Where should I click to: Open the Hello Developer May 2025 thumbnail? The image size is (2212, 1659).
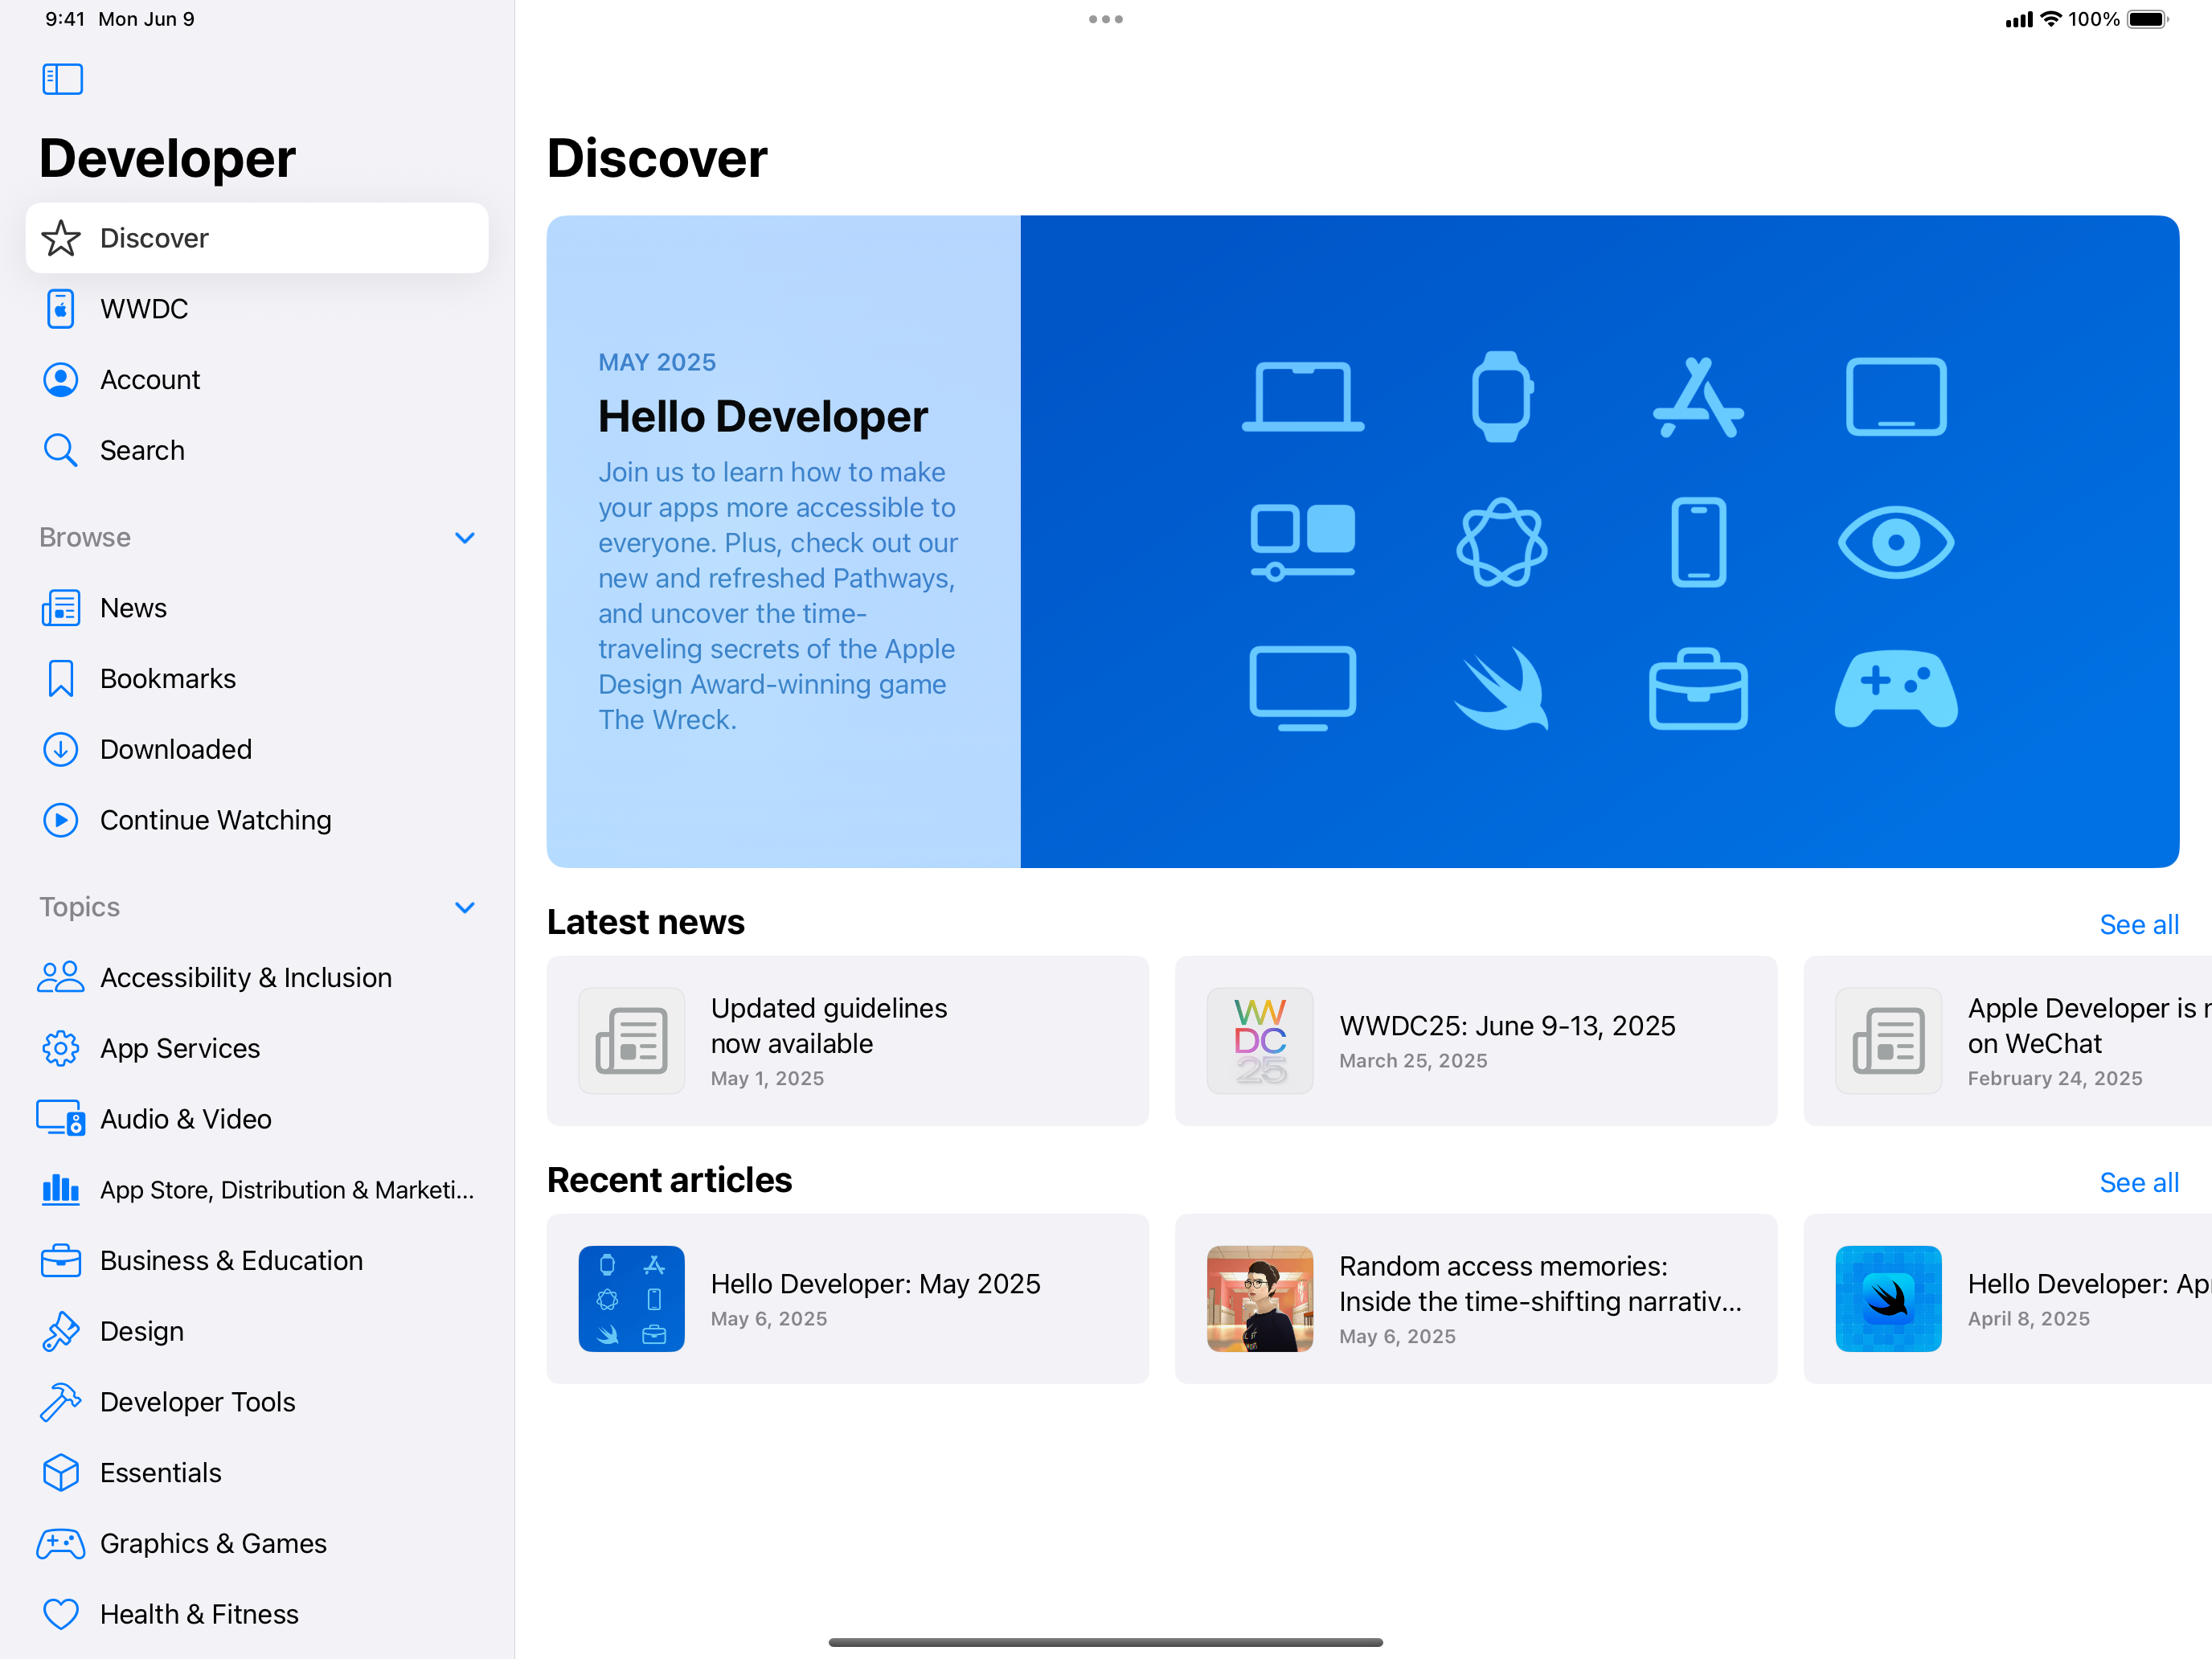click(x=631, y=1298)
